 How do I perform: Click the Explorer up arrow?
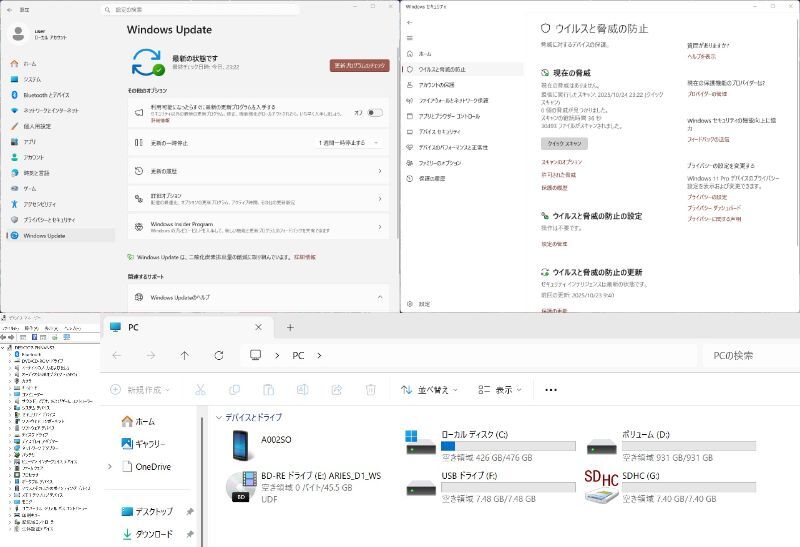coord(185,356)
